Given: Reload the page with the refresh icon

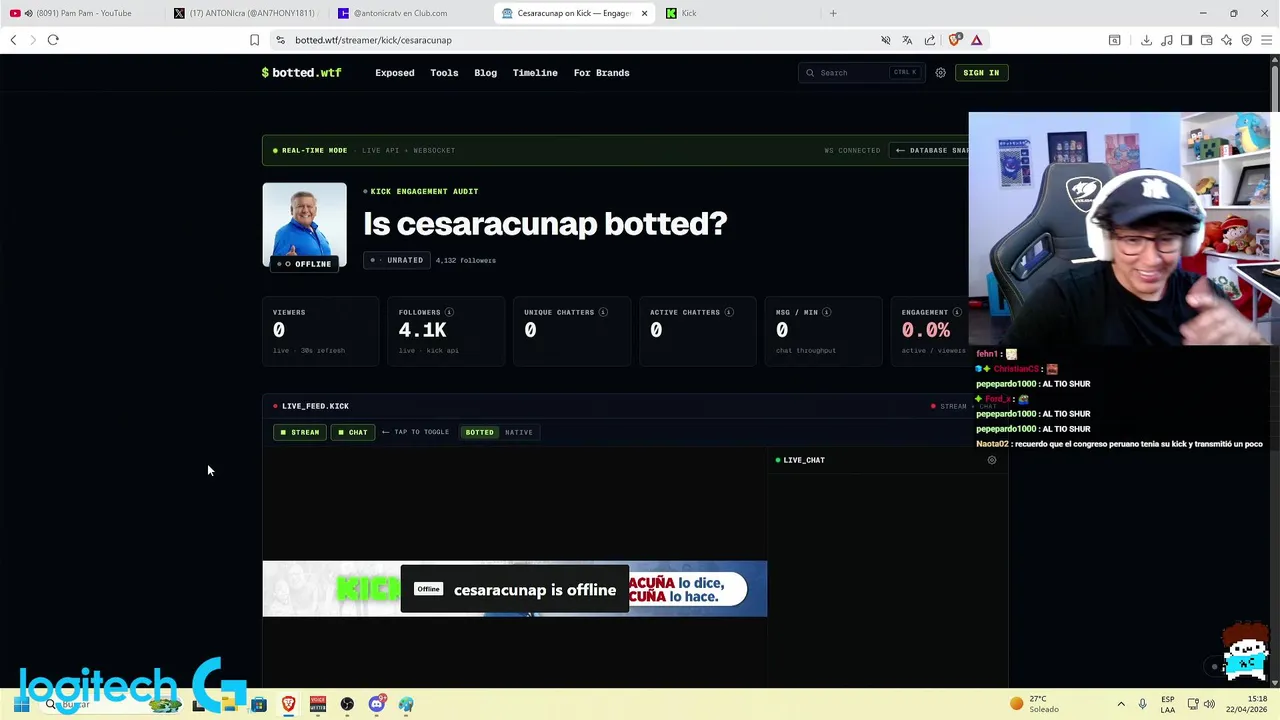Looking at the screenshot, I should tap(53, 40).
